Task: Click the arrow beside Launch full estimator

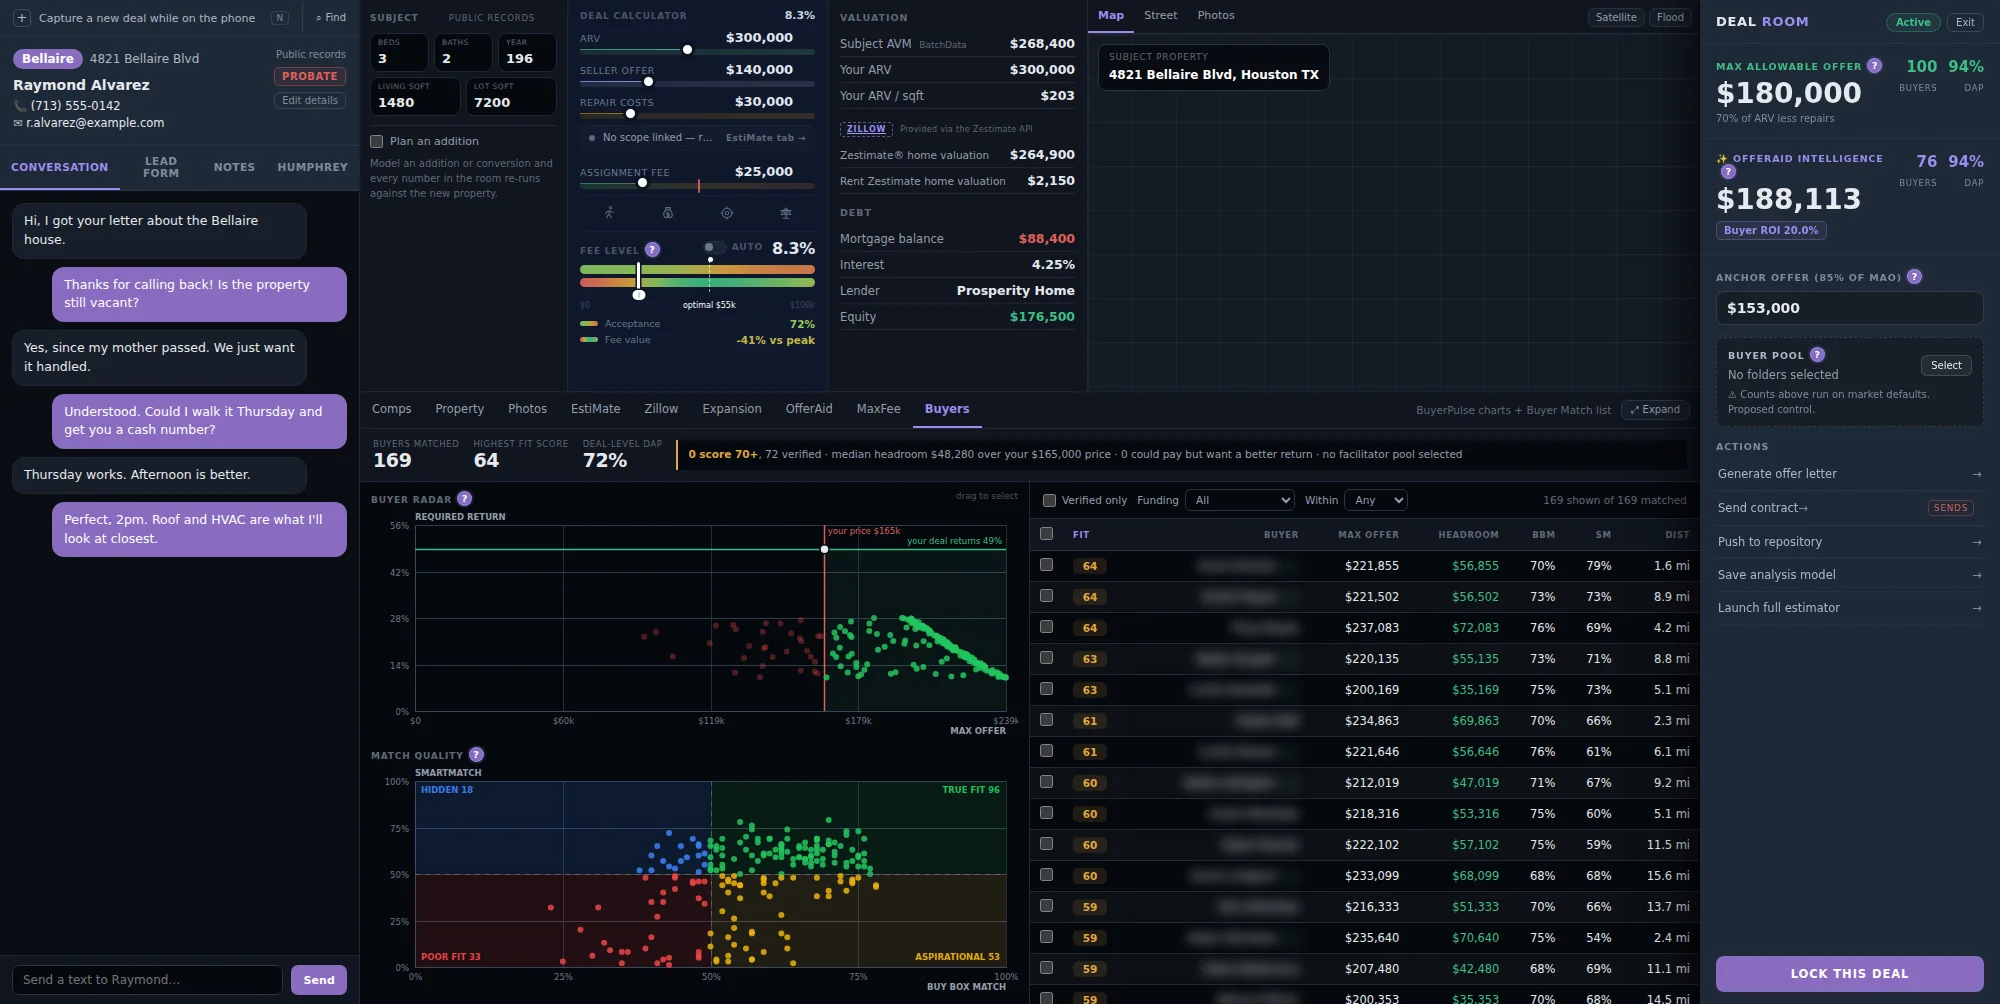Action: [1976, 608]
